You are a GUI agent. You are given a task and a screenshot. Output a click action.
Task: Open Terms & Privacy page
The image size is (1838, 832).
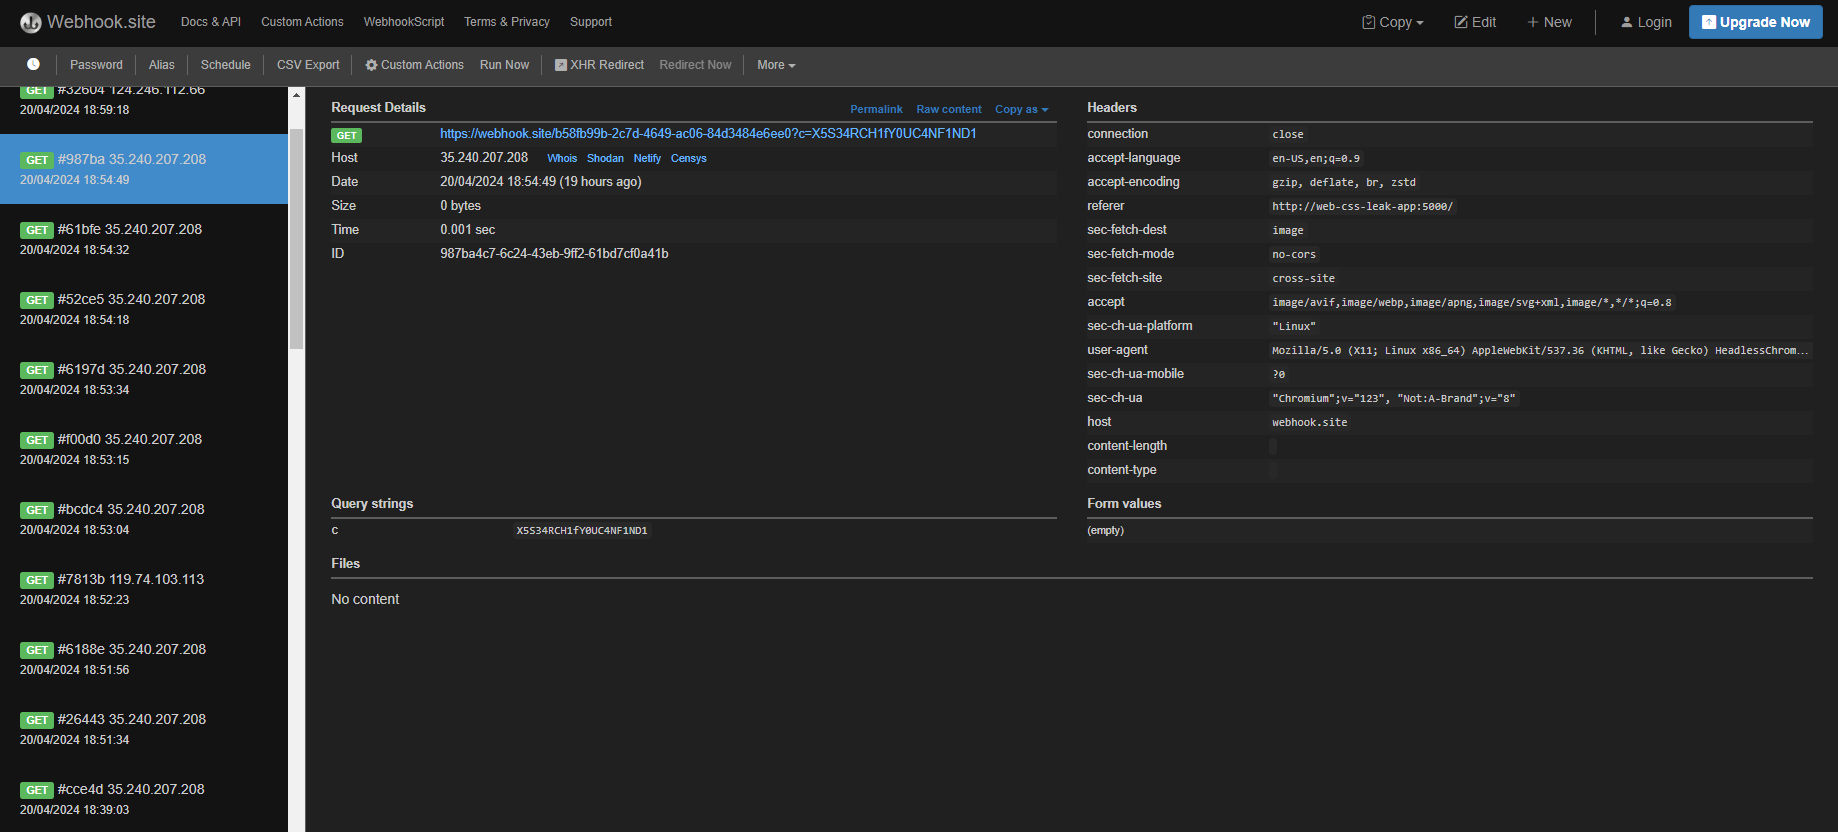pyautogui.click(x=507, y=22)
